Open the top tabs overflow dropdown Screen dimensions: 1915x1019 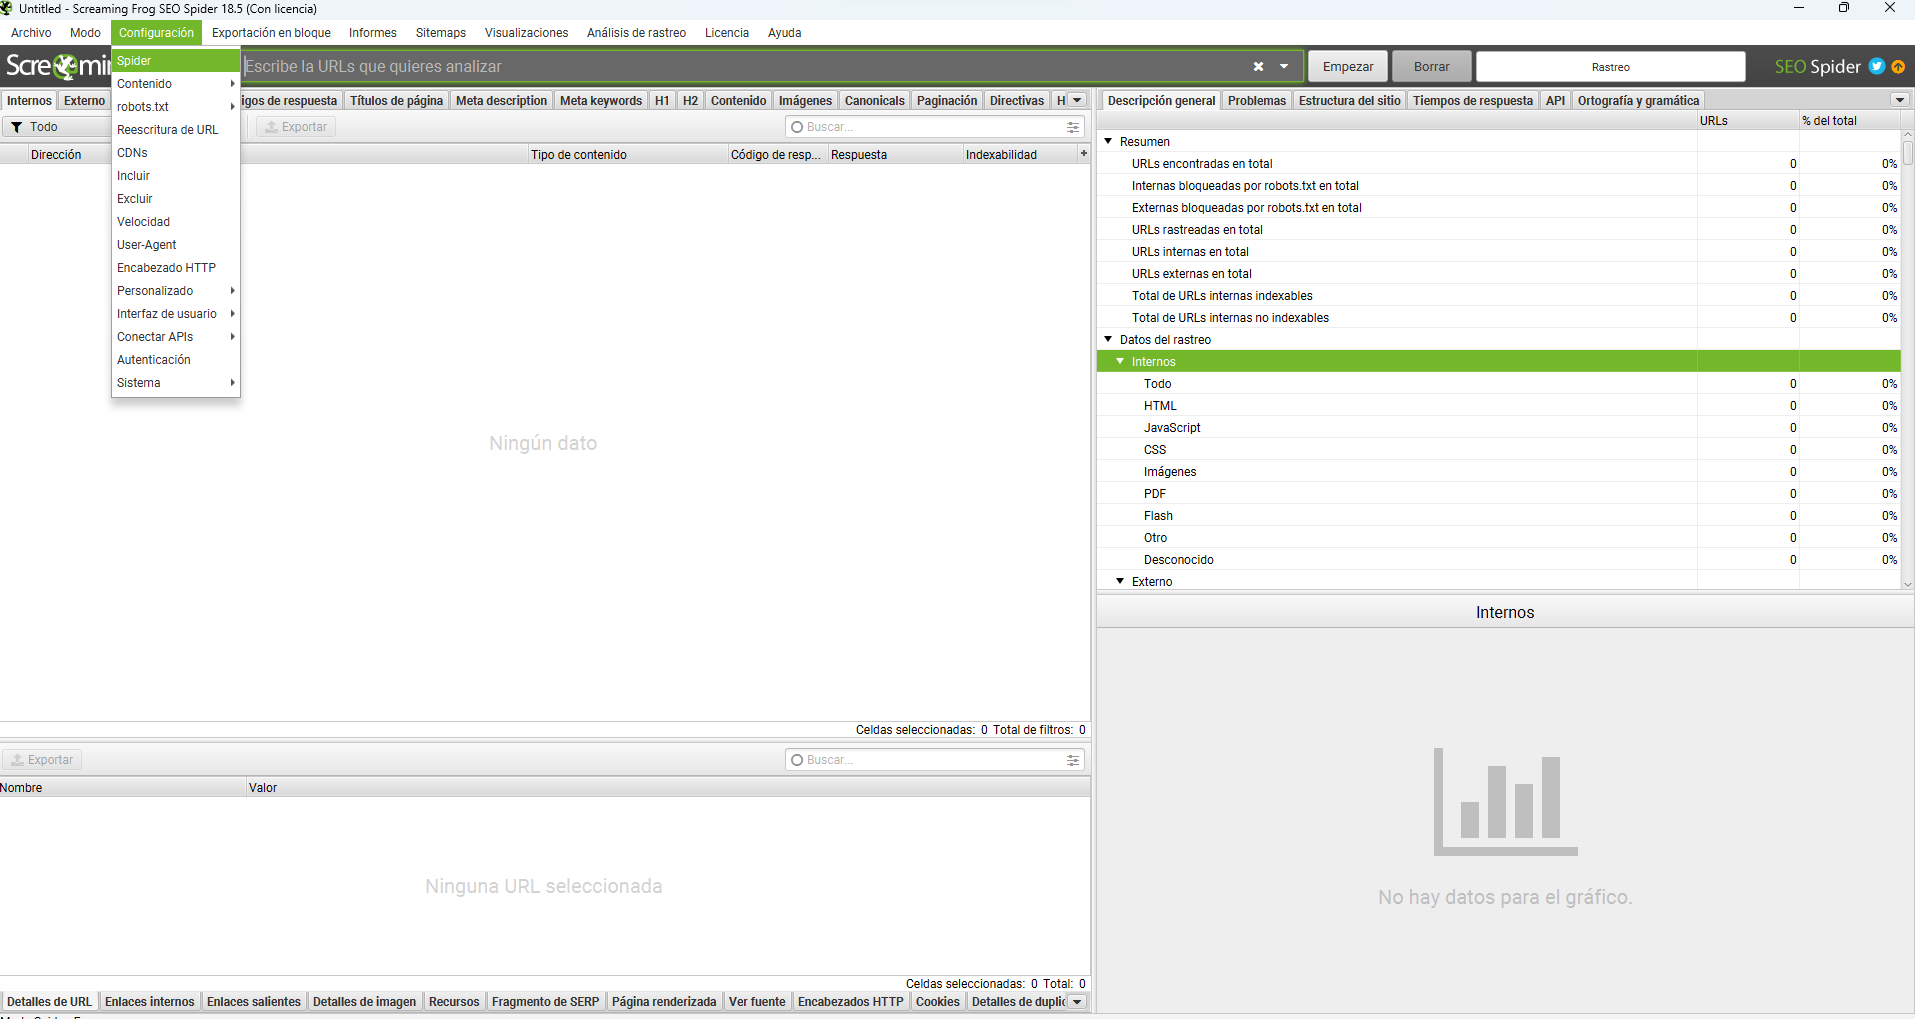pyautogui.click(x=1077, y=100)
